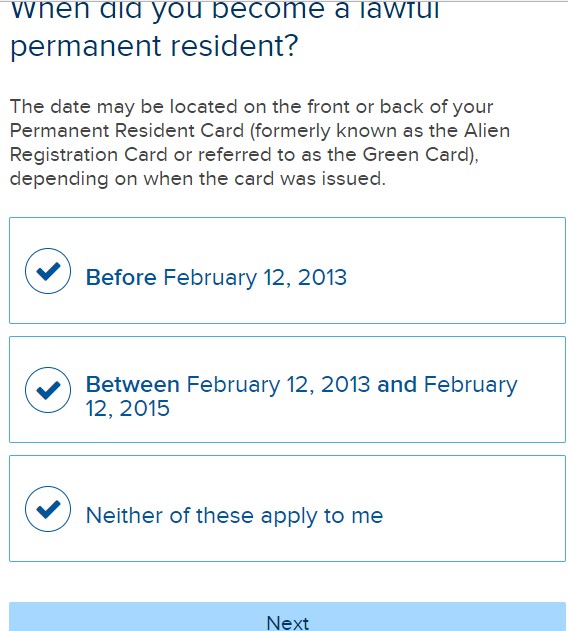
Task: Click 'Permanent Resident Card' in the description
Action: click(x=127, y=131)
